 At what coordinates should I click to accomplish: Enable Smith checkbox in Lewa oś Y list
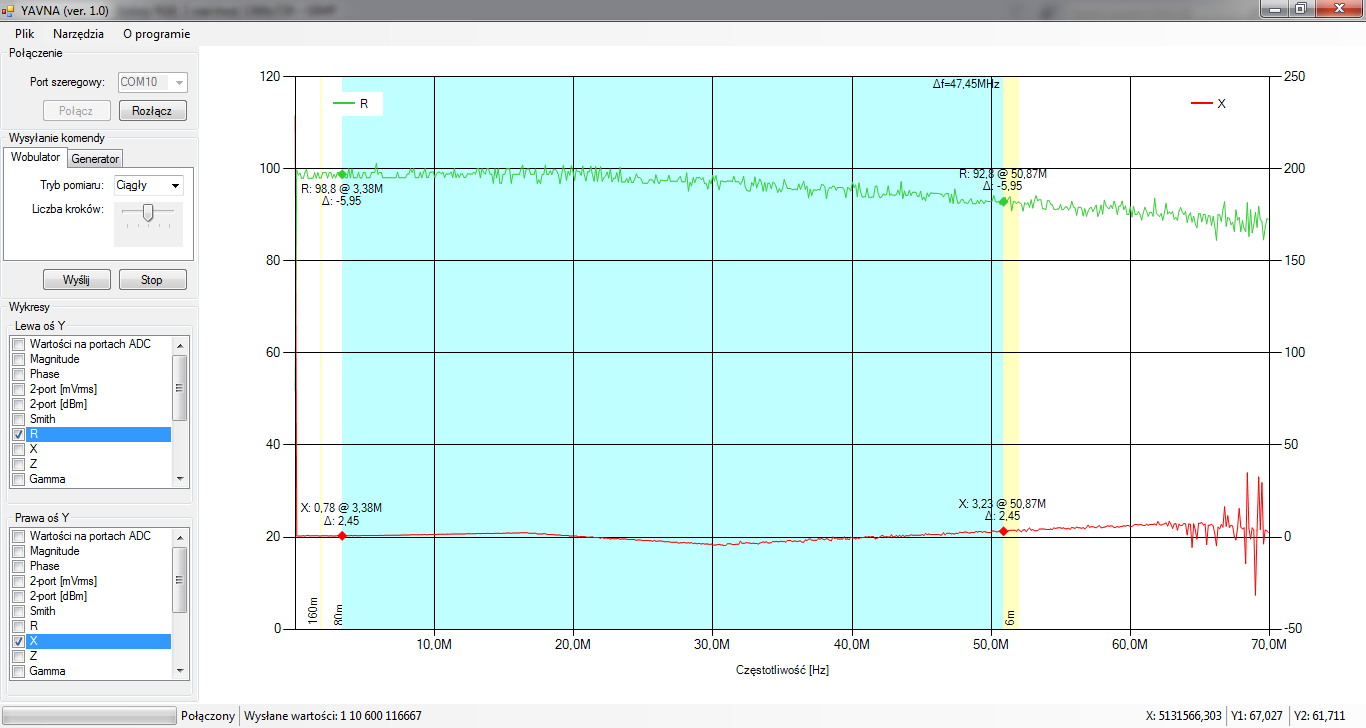pos(18,420)
